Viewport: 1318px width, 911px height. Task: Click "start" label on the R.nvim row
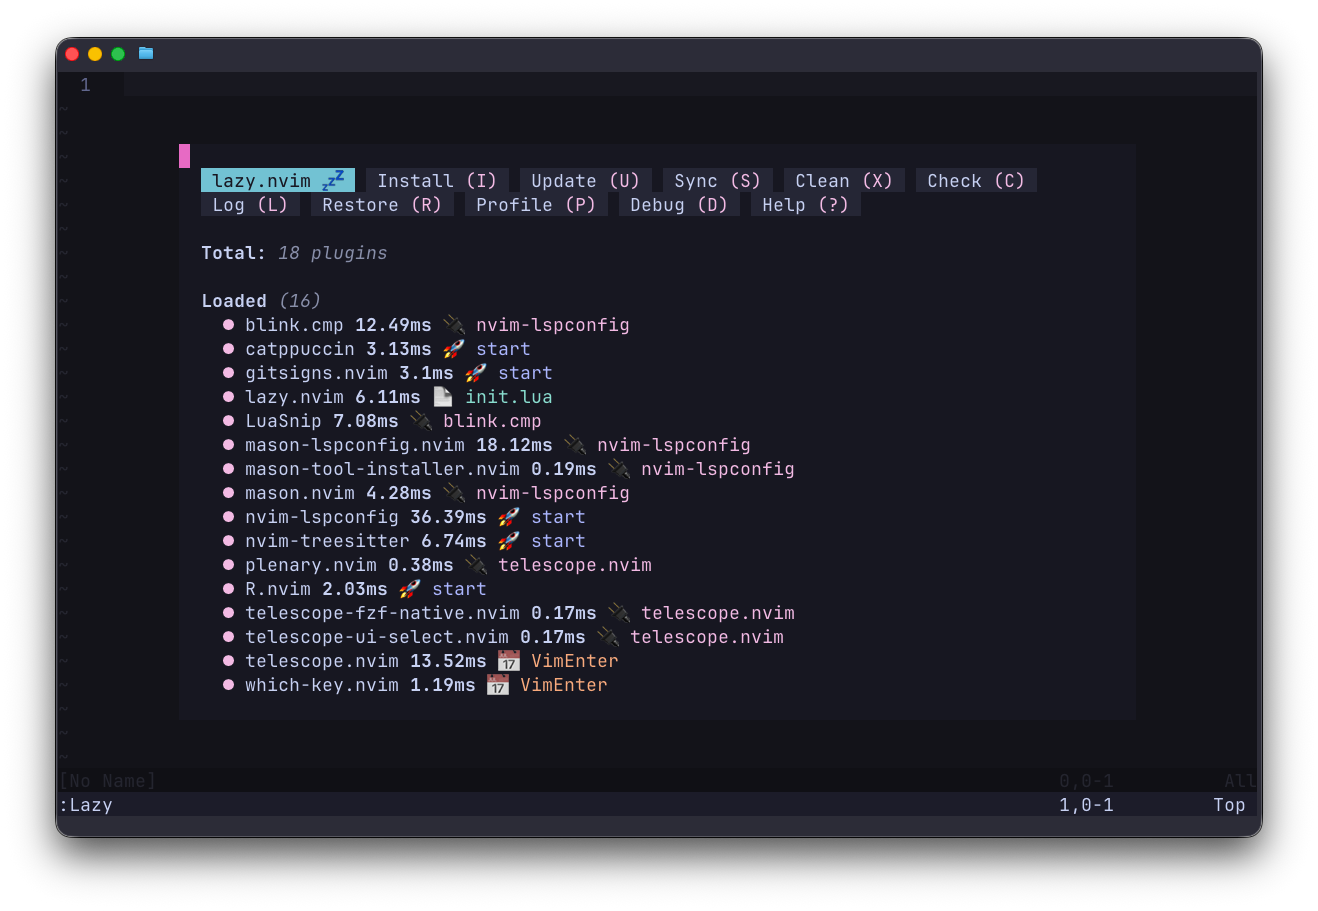(x=459, y=589)
